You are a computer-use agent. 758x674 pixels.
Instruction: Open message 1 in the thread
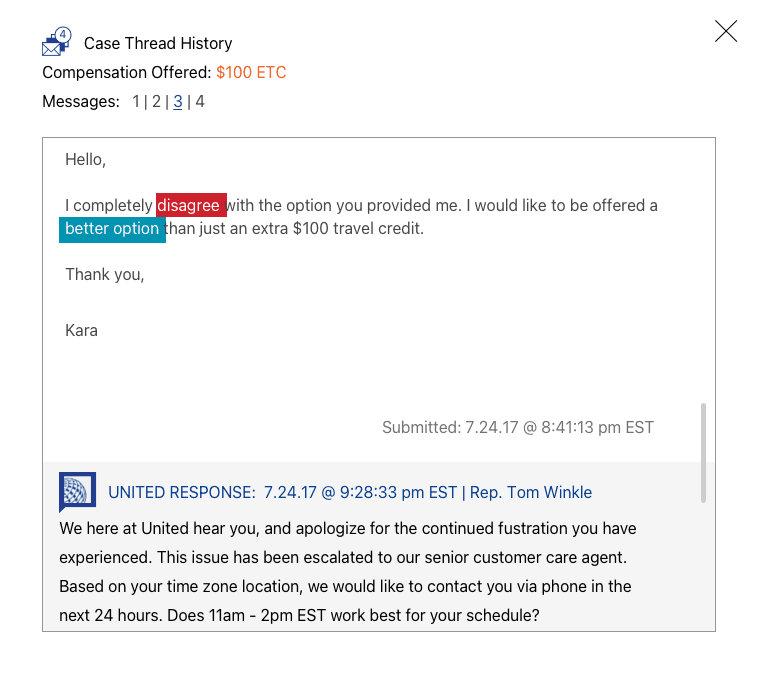[x=136, y=101]
